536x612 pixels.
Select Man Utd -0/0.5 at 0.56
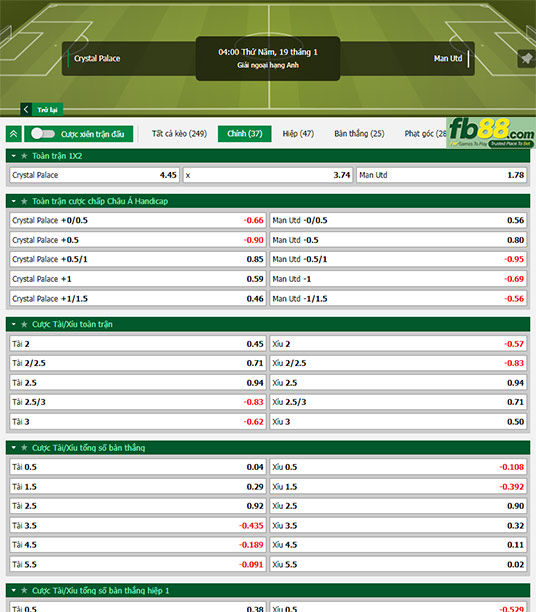point(398,221)
